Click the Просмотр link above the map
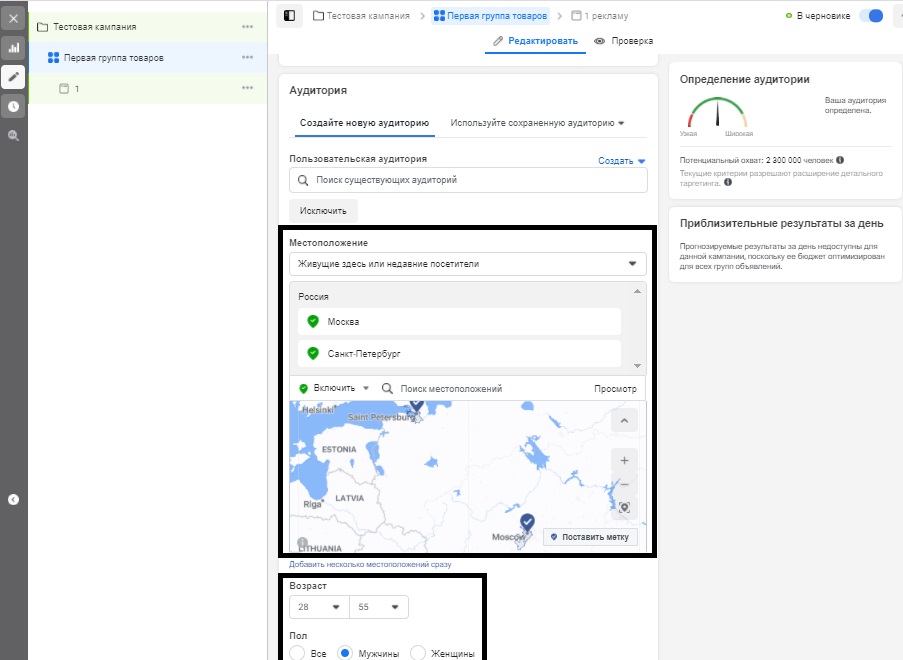The width and height of the screenshot is (903, 660). pos(616,389)
